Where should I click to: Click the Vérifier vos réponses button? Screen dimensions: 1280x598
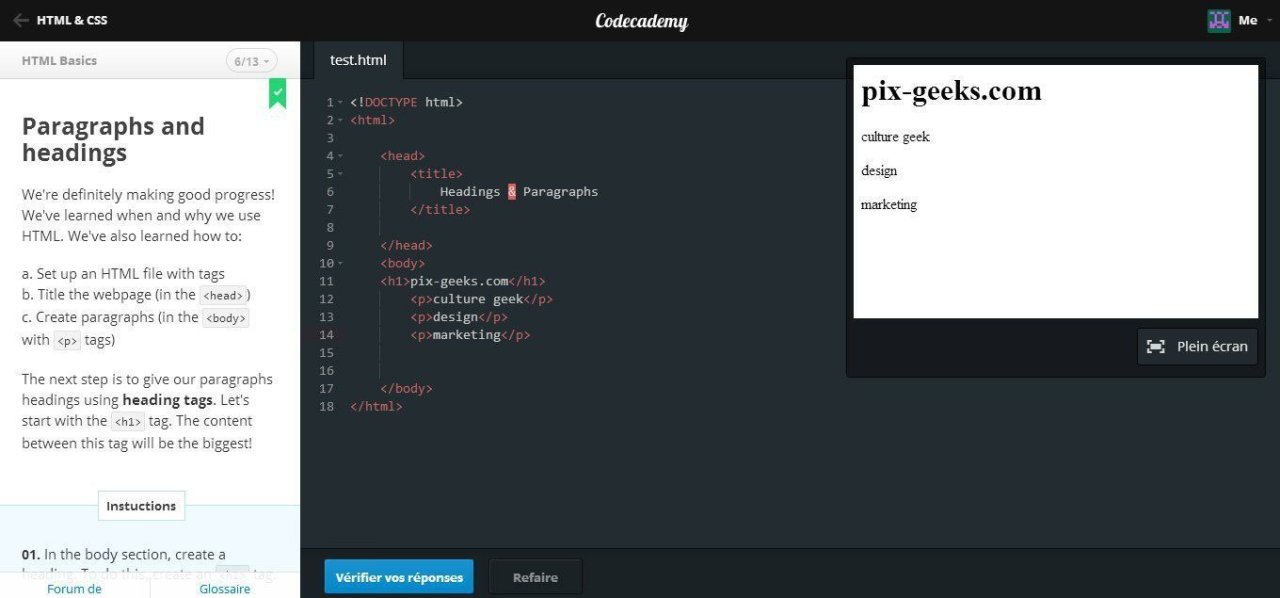pyautogui.click(x=399, y=577)
